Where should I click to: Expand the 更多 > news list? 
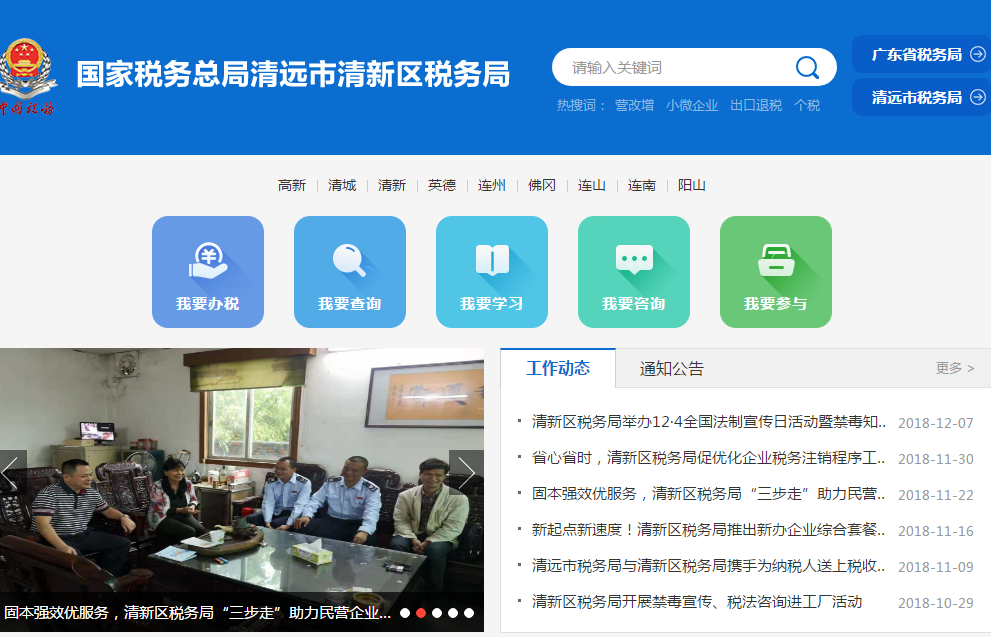pyautogui.click(x=954, y=368)
